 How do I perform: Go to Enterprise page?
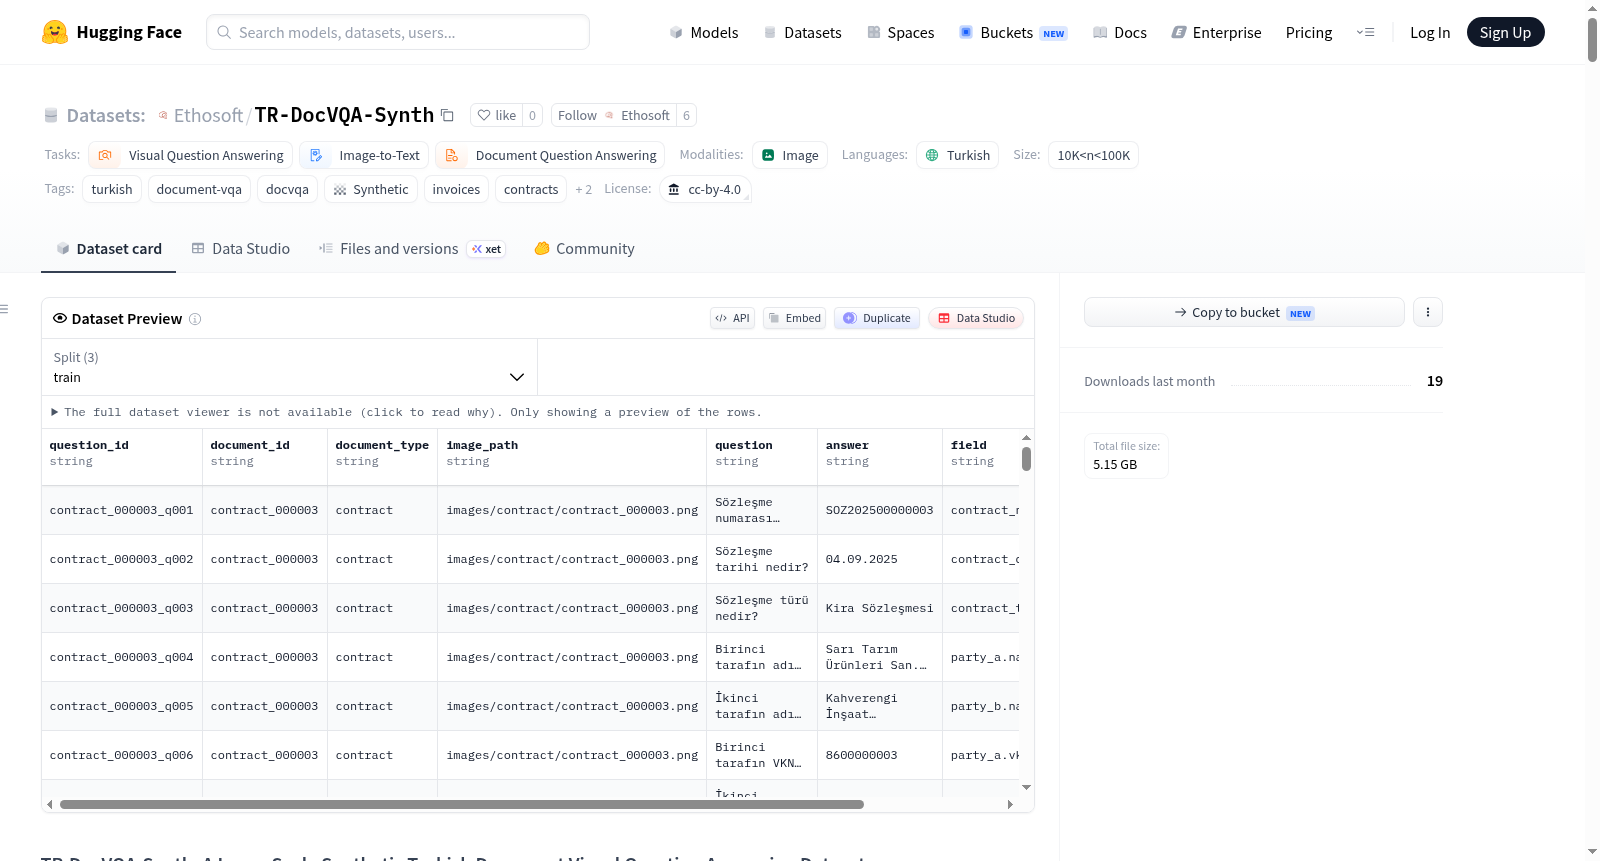coord(1216,32)
